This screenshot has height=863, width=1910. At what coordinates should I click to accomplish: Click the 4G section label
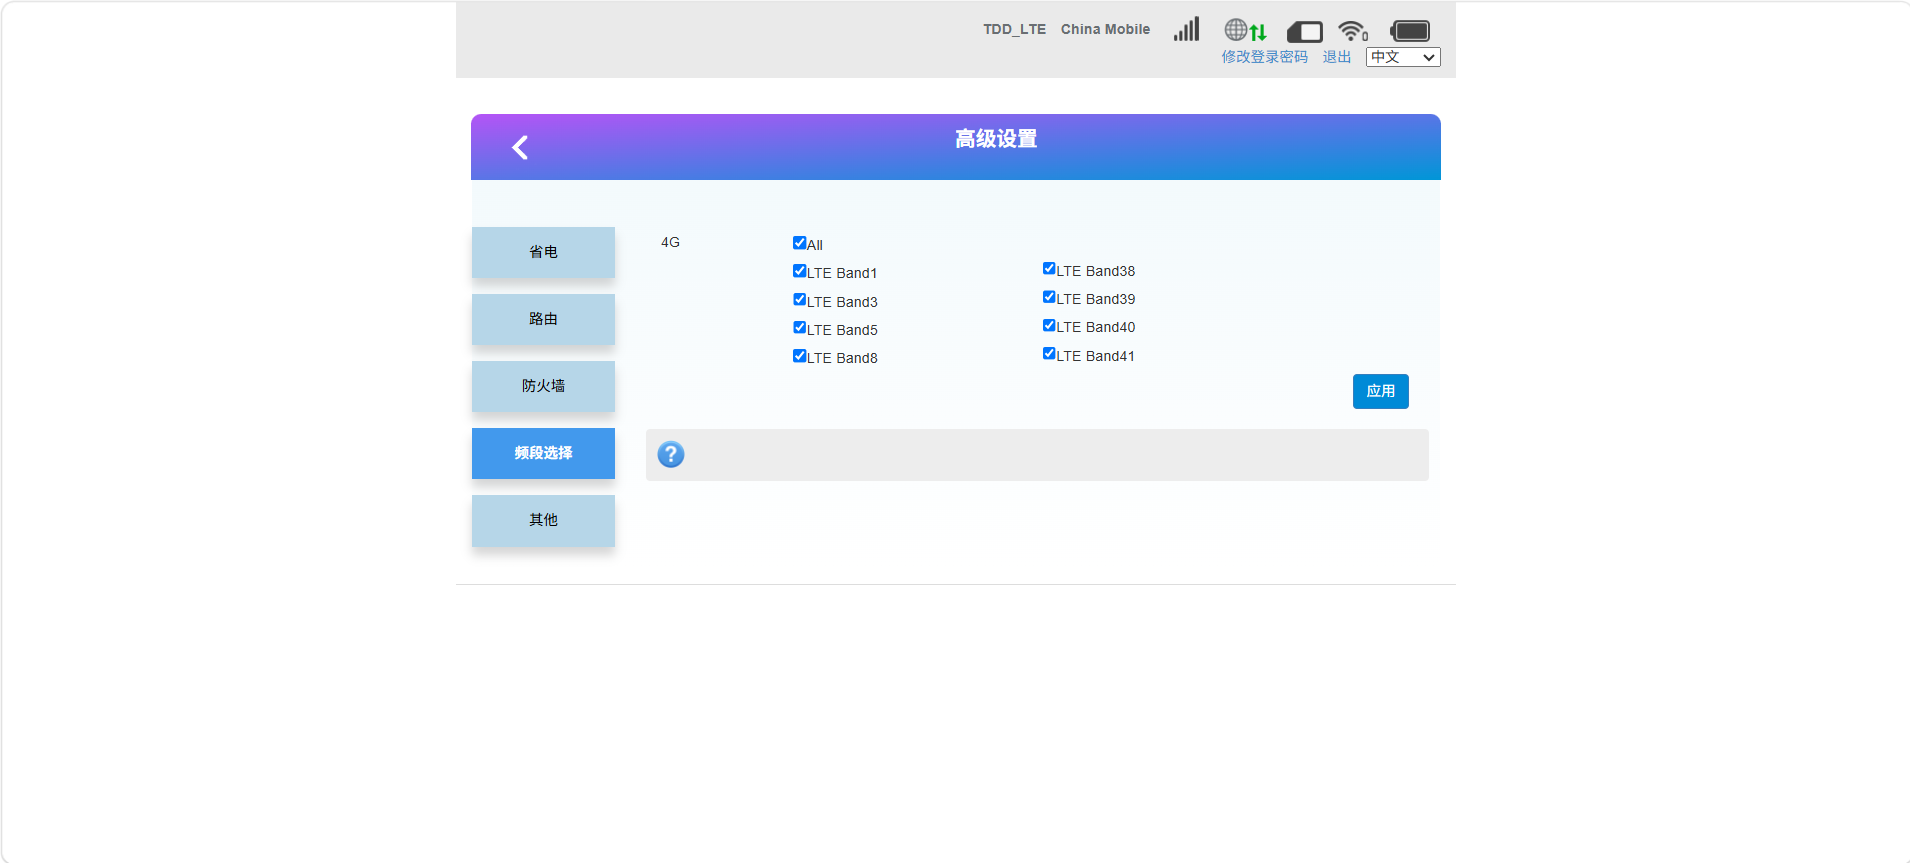pyautogui.click(x=670, y=242)
